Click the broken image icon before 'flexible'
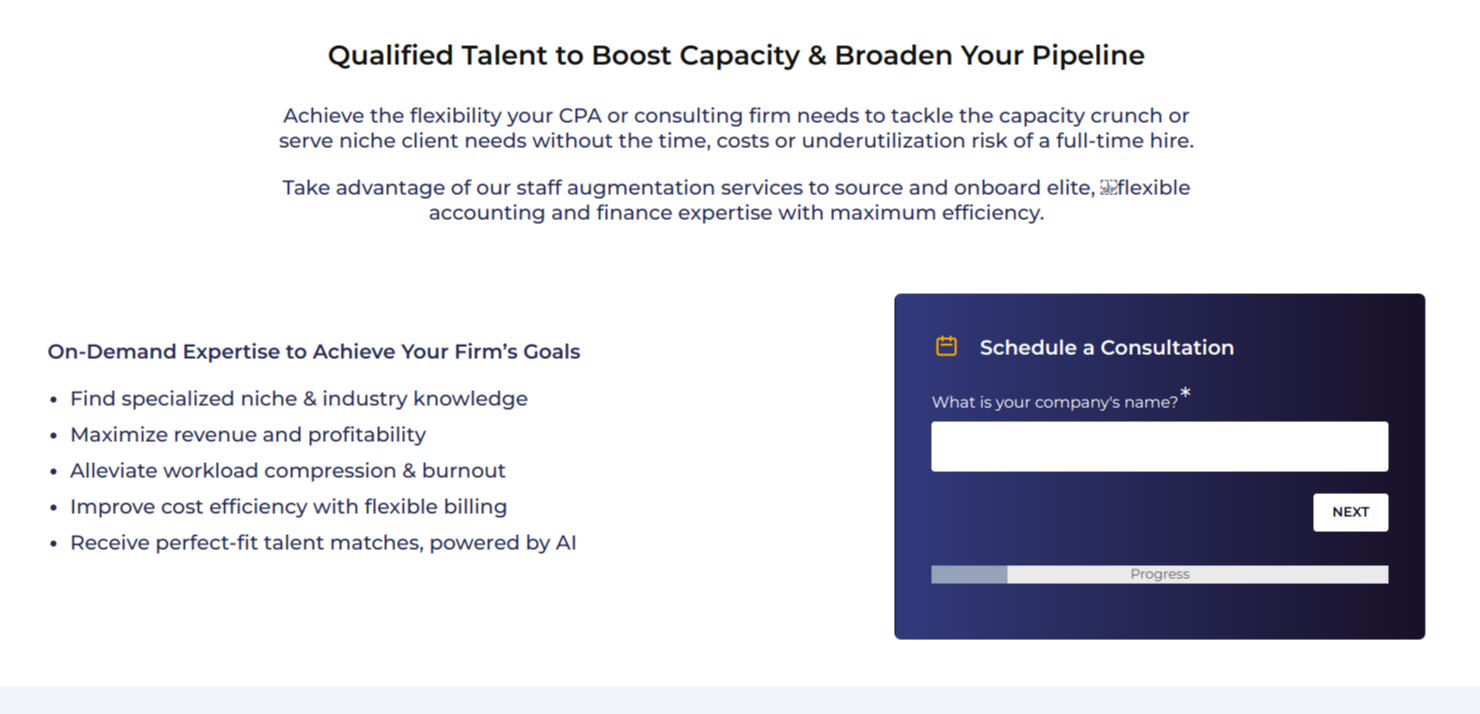Viewport: 1480px width, 714px height. coord(1108,188)
